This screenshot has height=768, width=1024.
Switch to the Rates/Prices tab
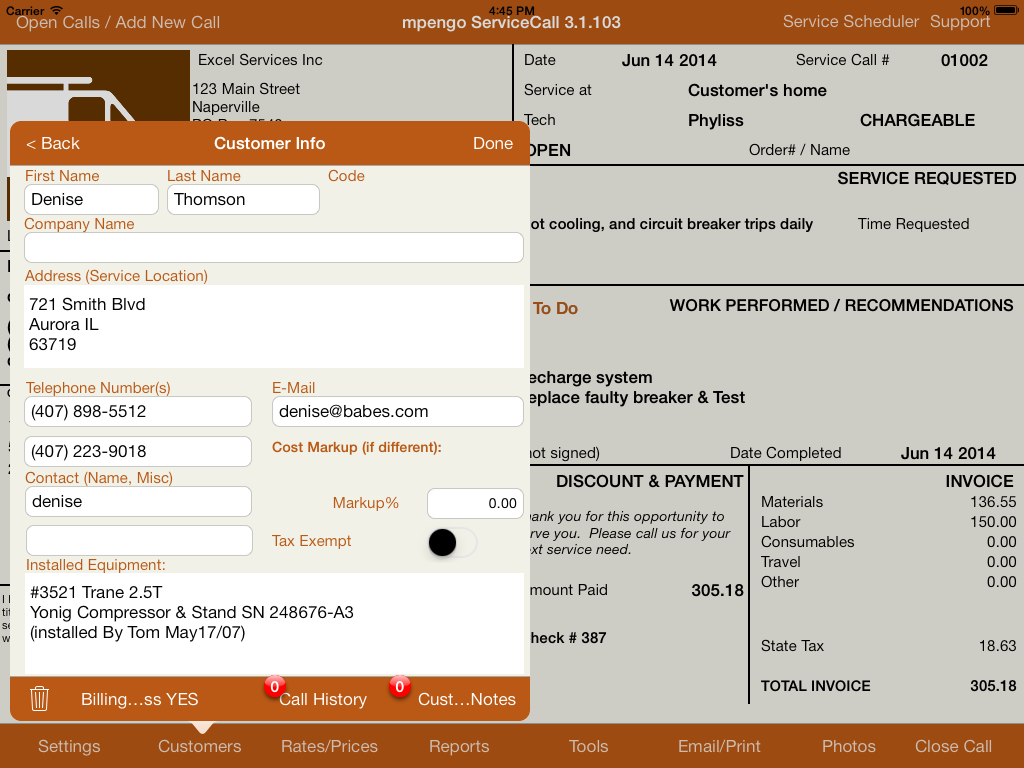point(329,746)
